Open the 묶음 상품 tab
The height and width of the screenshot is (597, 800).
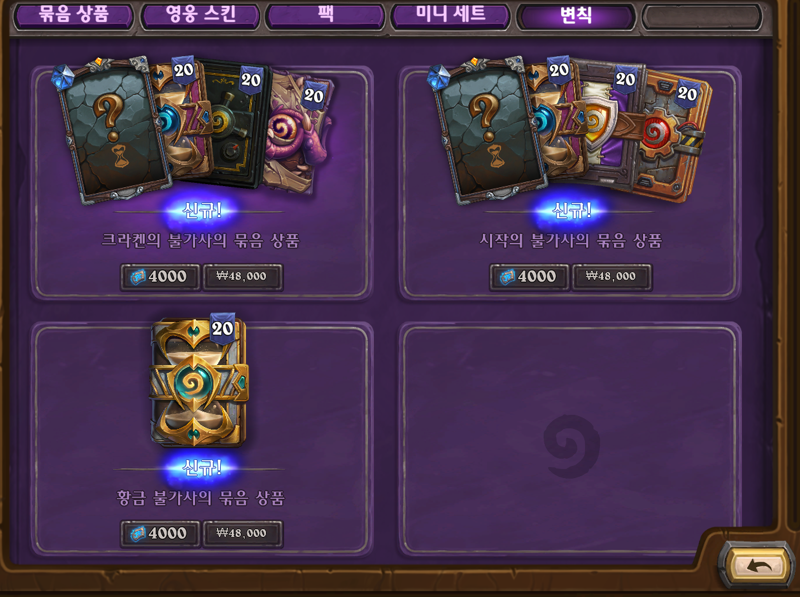coord(73,15)
